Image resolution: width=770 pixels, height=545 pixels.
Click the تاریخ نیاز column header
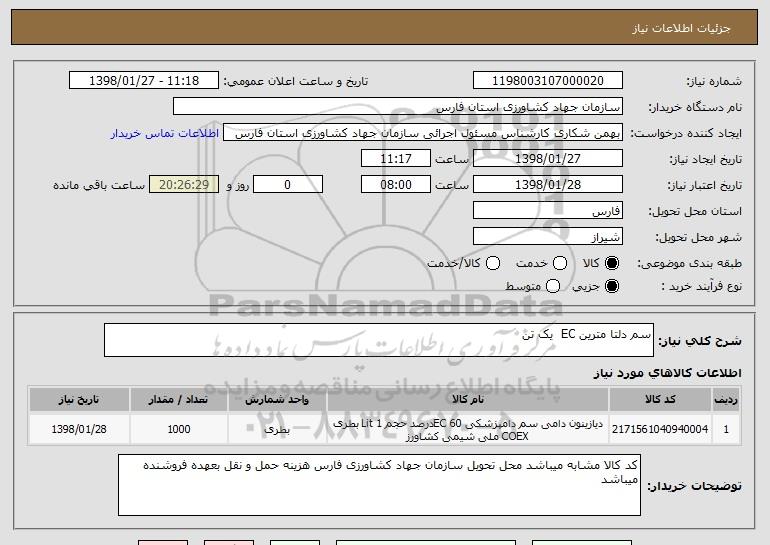tap(79, 399)
